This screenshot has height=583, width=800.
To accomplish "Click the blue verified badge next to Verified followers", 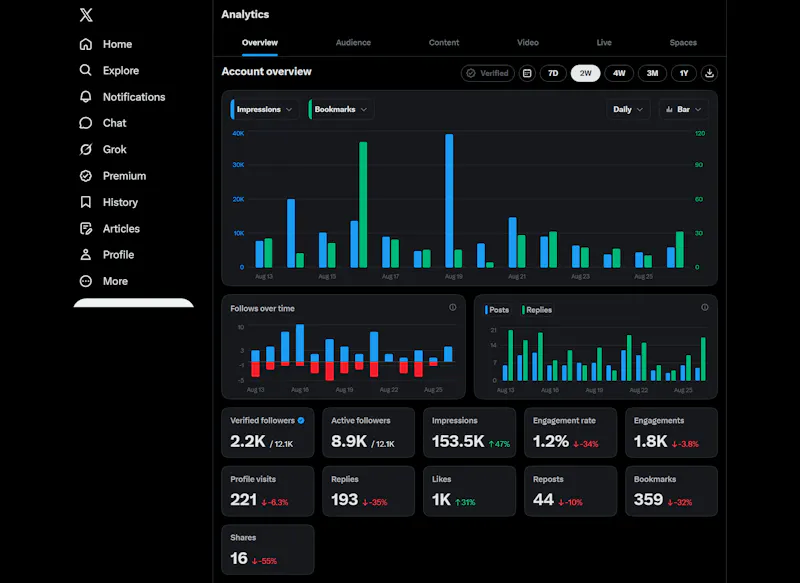I will [x=301, y=420].
